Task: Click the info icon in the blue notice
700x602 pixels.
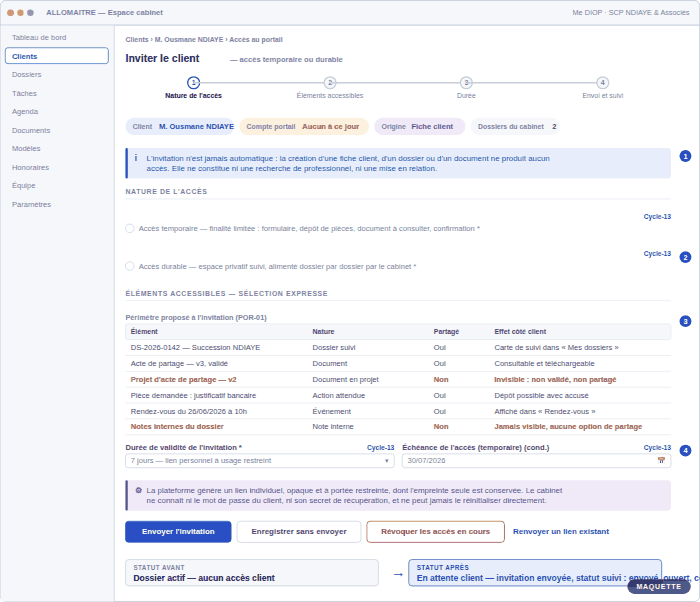Action: pyautogui.click(x=136, y=158)
